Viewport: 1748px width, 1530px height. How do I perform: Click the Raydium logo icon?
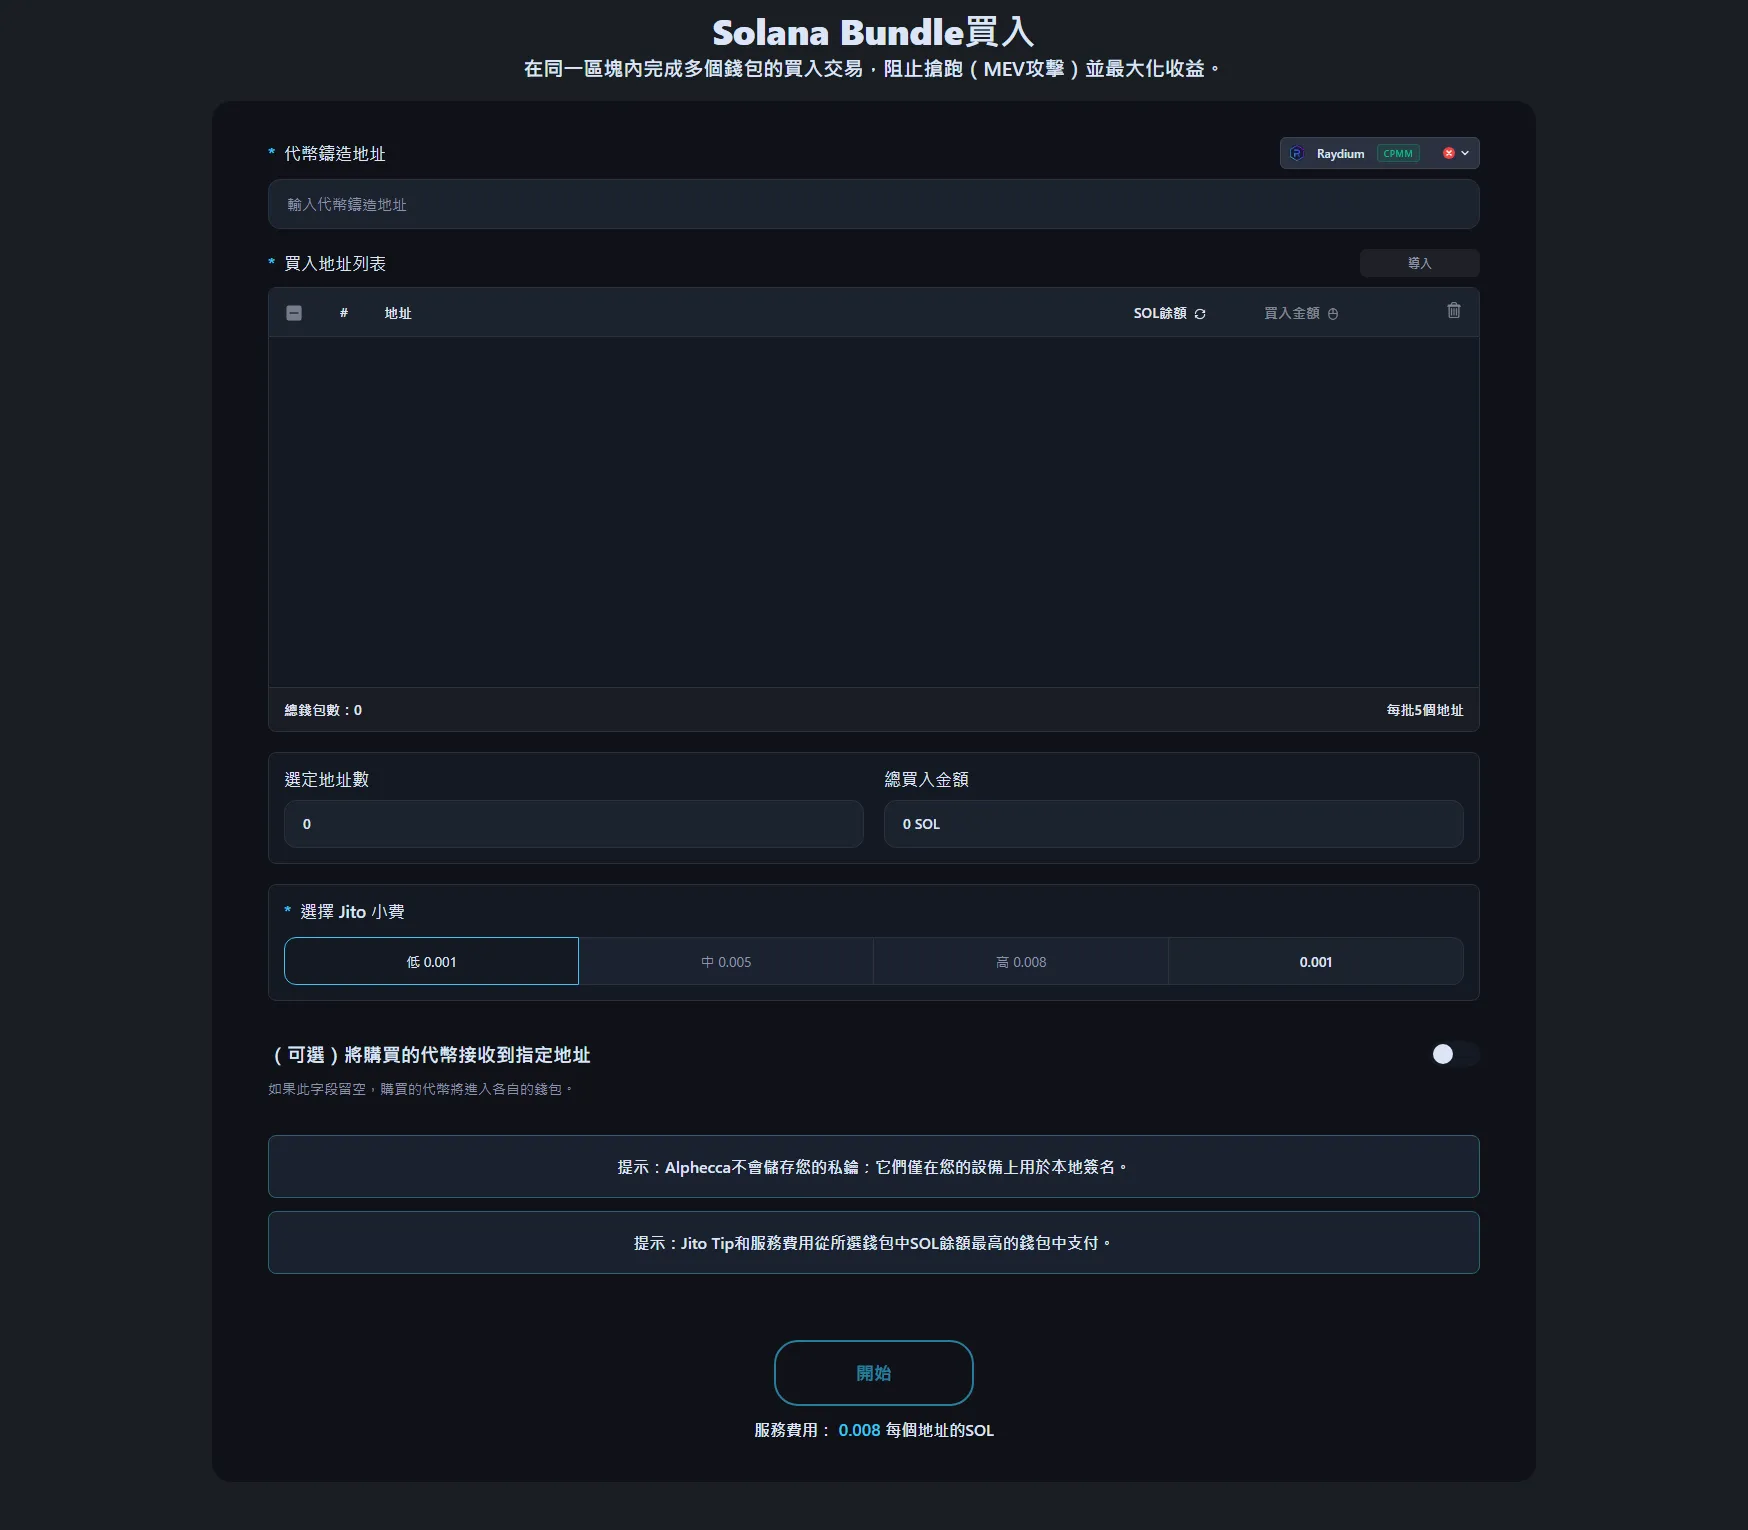1297,153
